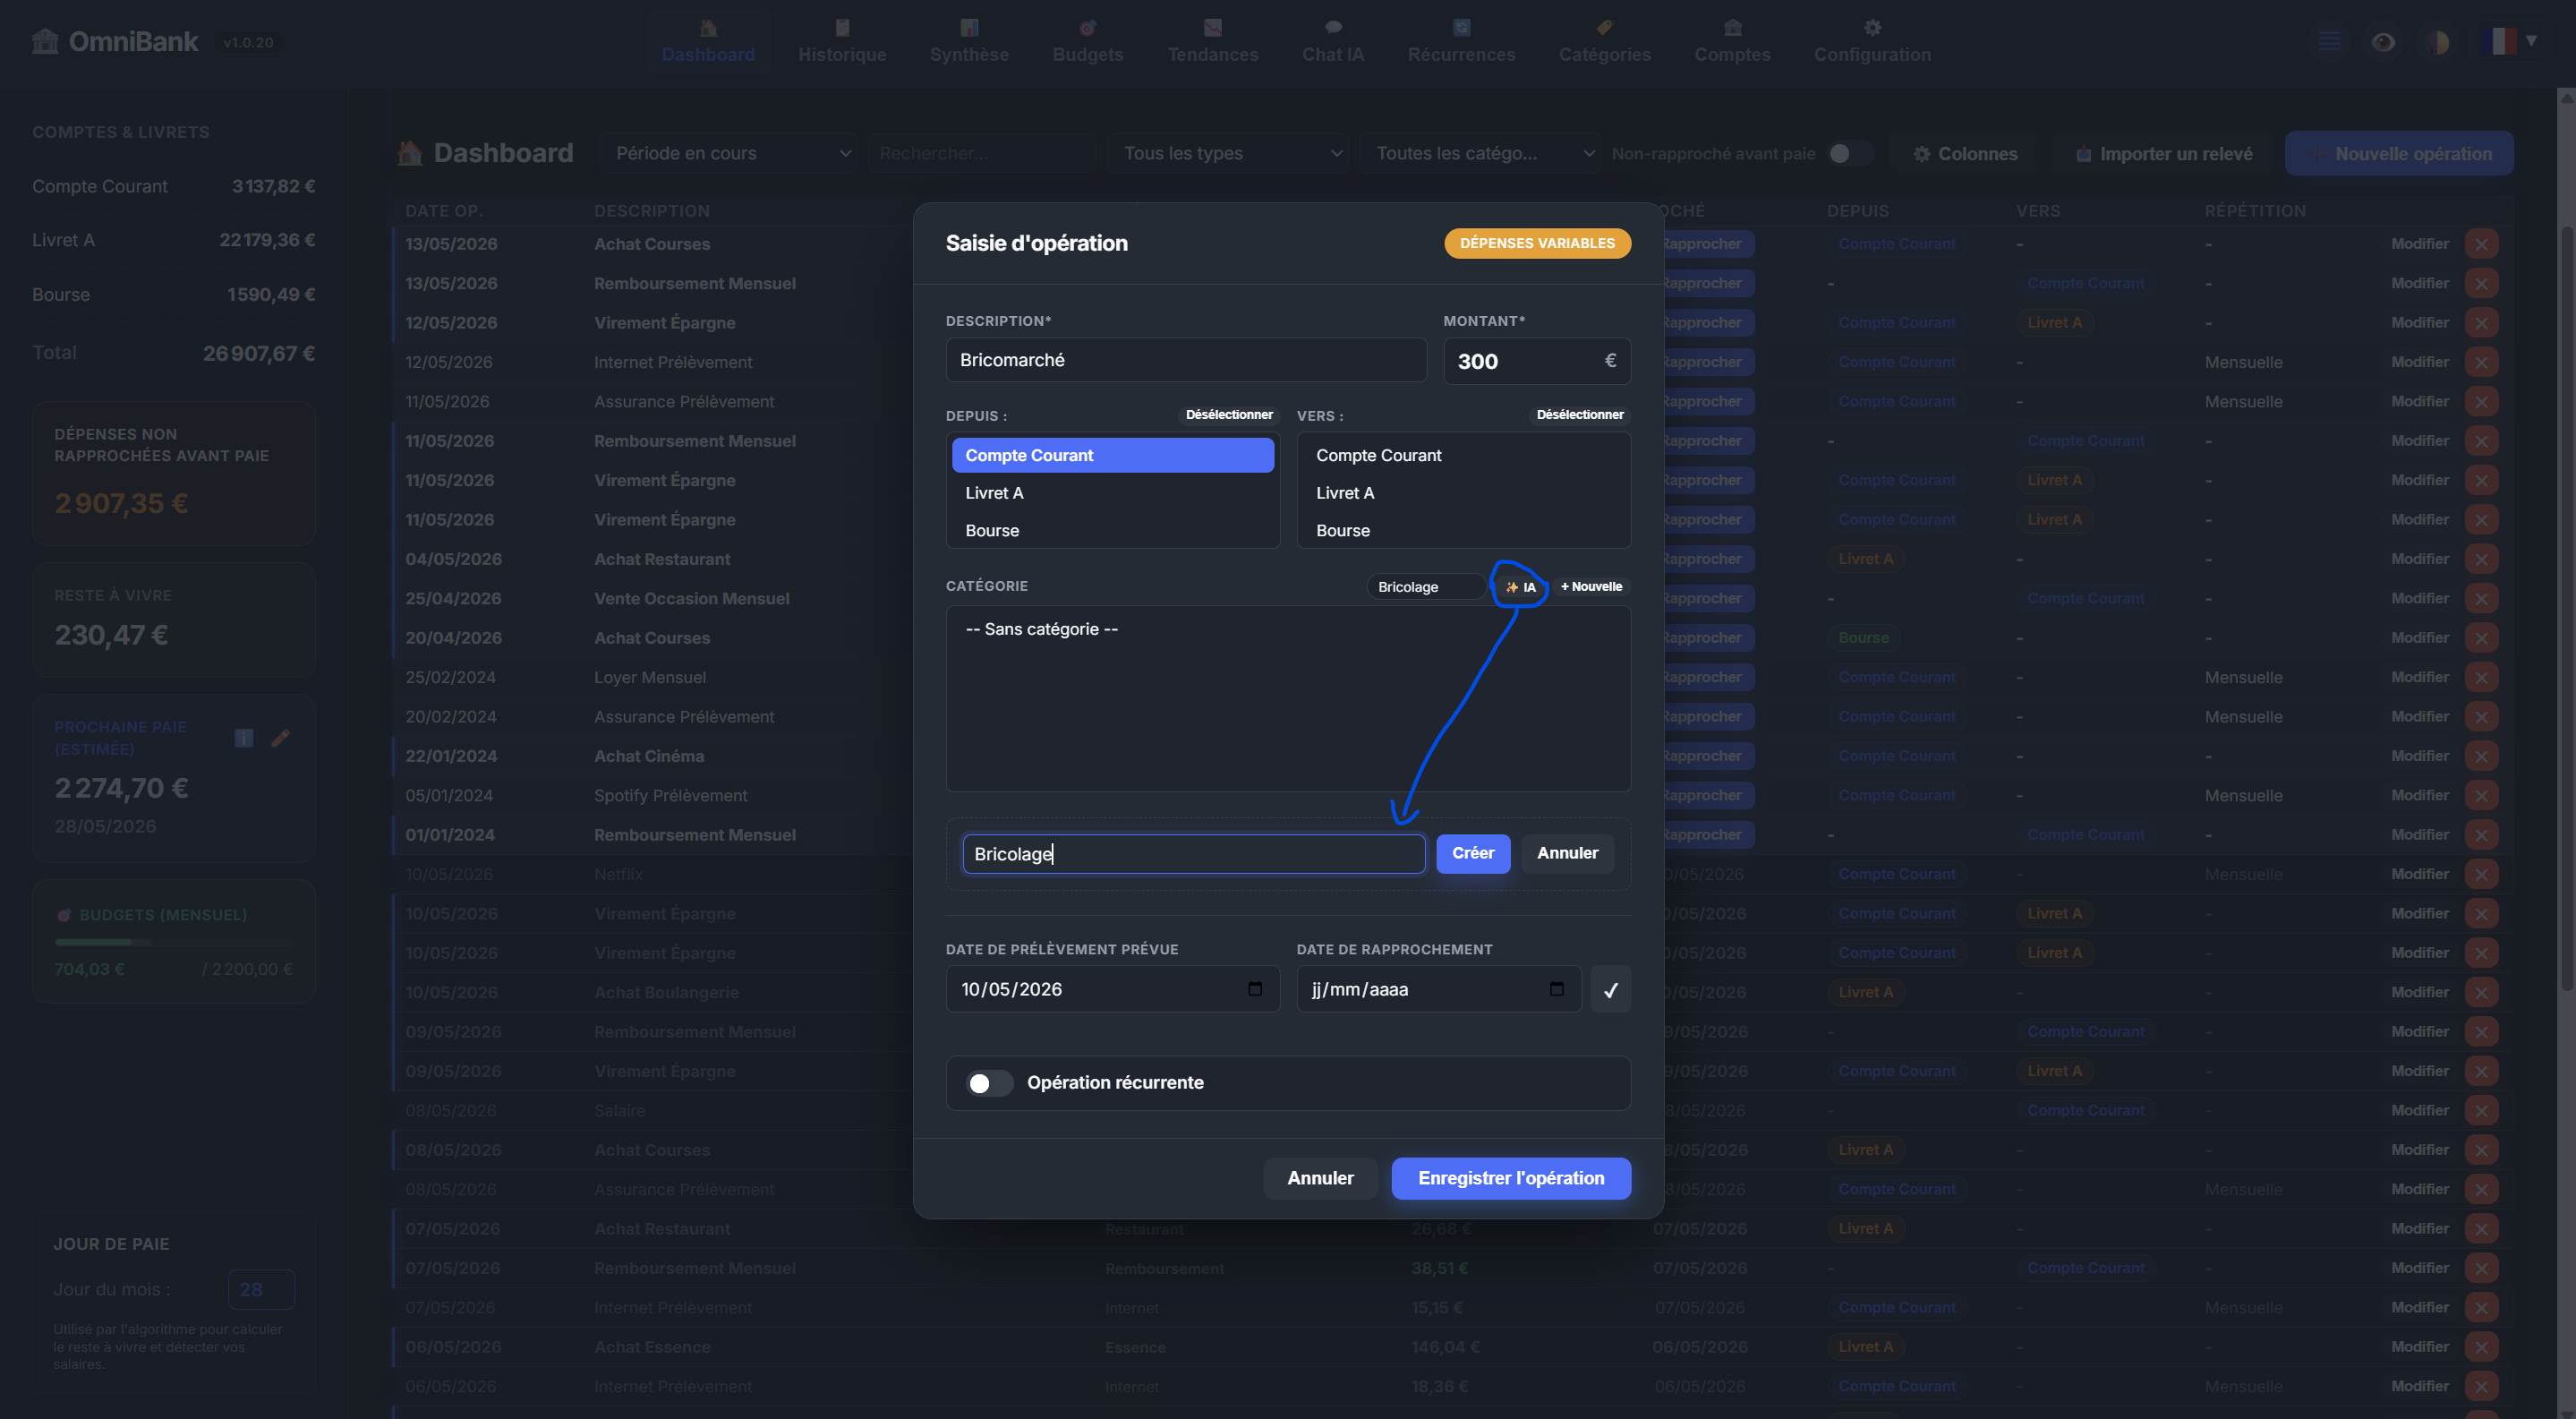Click the checkmark button beside rapprochement date
Screen dimensions: 2576x1419
1610,989
